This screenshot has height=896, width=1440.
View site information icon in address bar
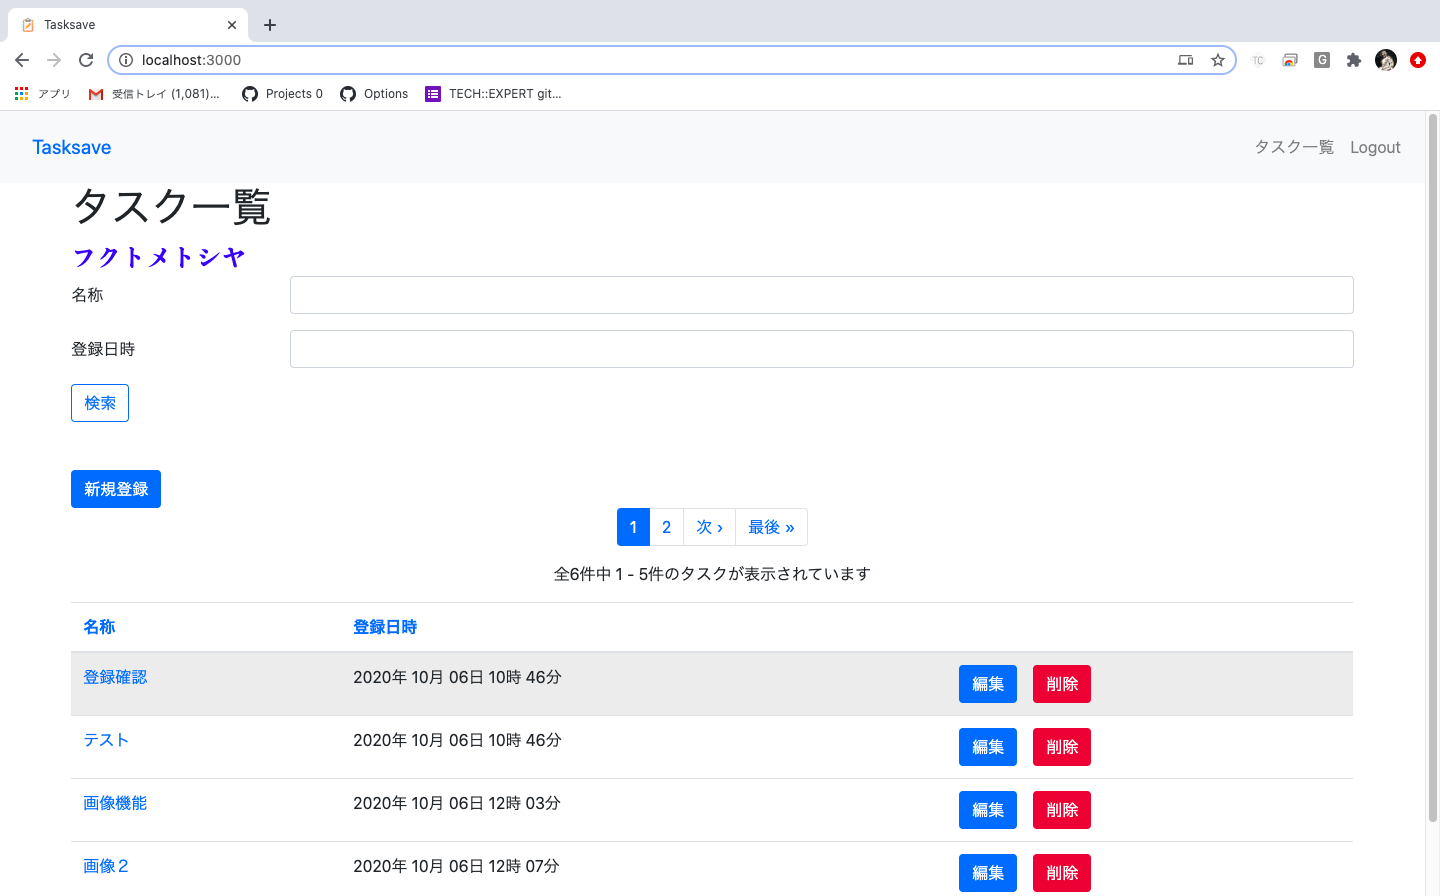pyautogui.click(x=126, y=60)
